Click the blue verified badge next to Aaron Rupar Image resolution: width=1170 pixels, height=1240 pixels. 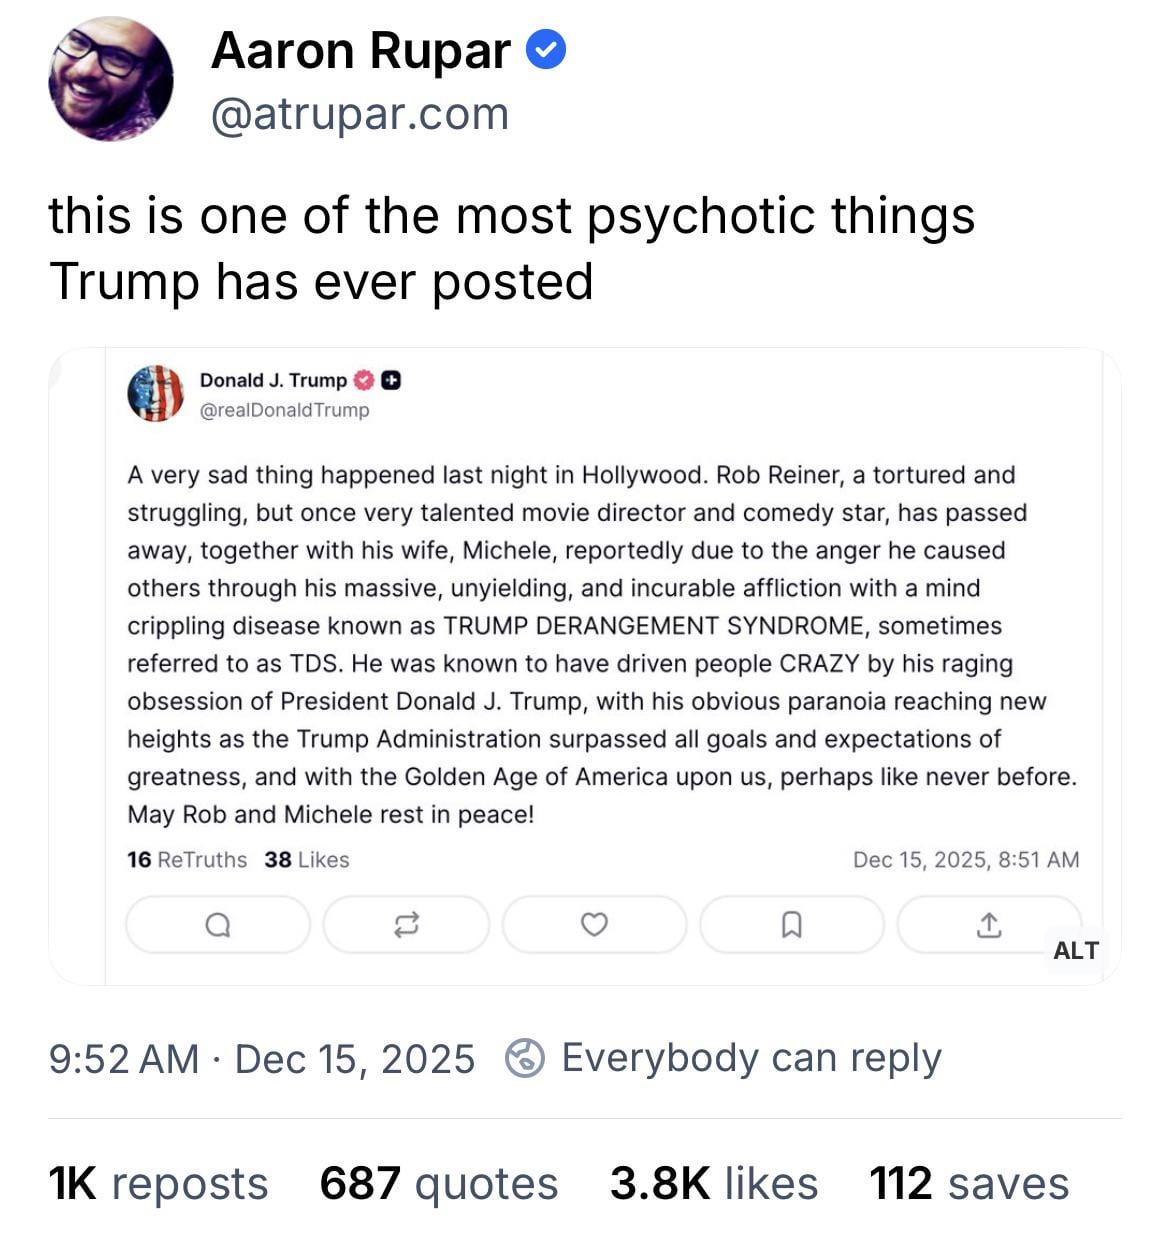click(546, 49)
